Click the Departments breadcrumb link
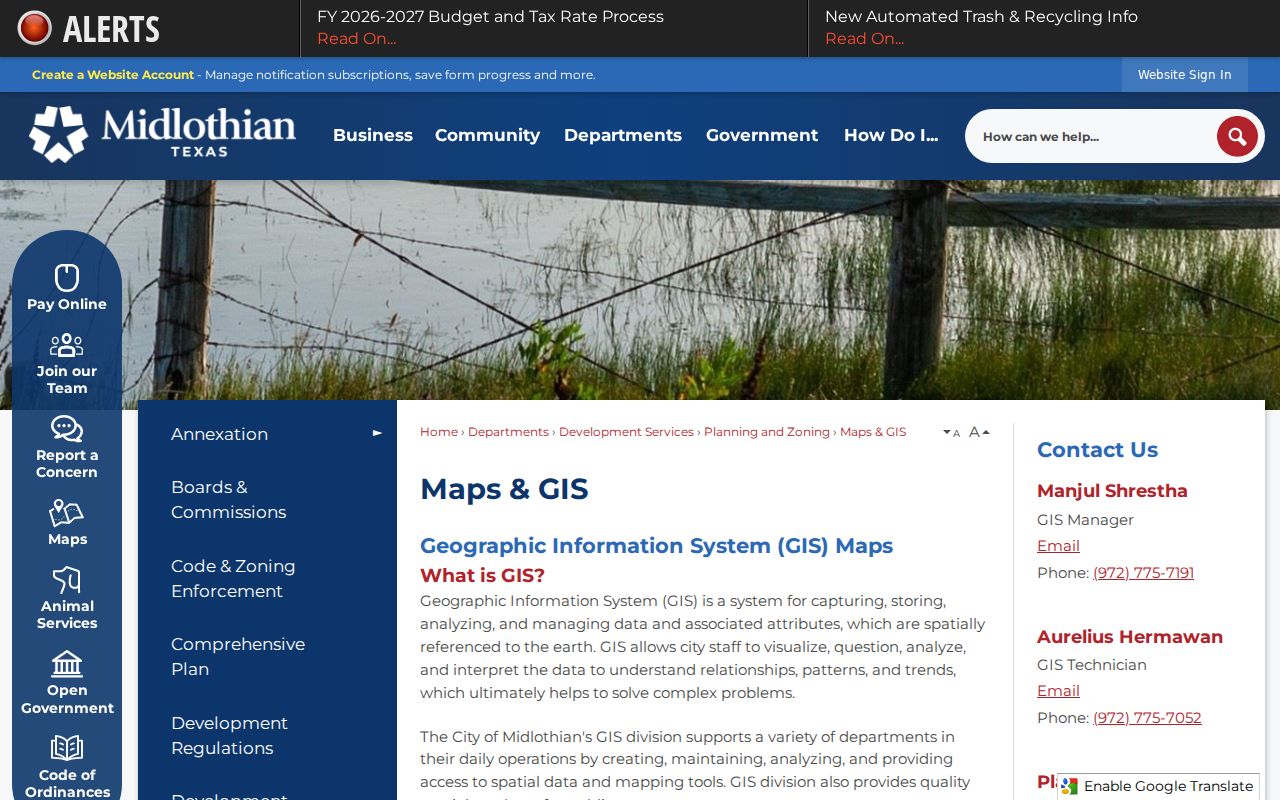 (x=508, y=432)
